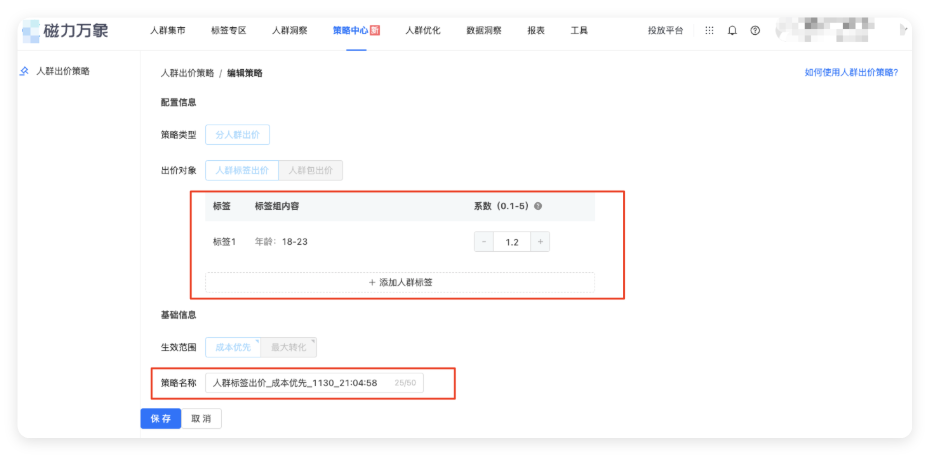The image size is (929, 455).
Task: Open the help question mark icon
Action: 755,31
